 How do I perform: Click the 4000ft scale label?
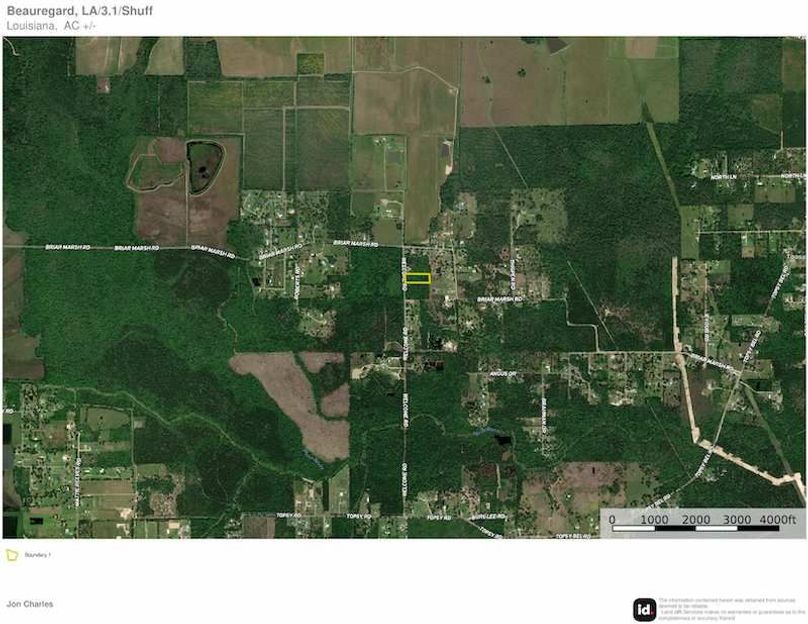(x=779, y=520)
